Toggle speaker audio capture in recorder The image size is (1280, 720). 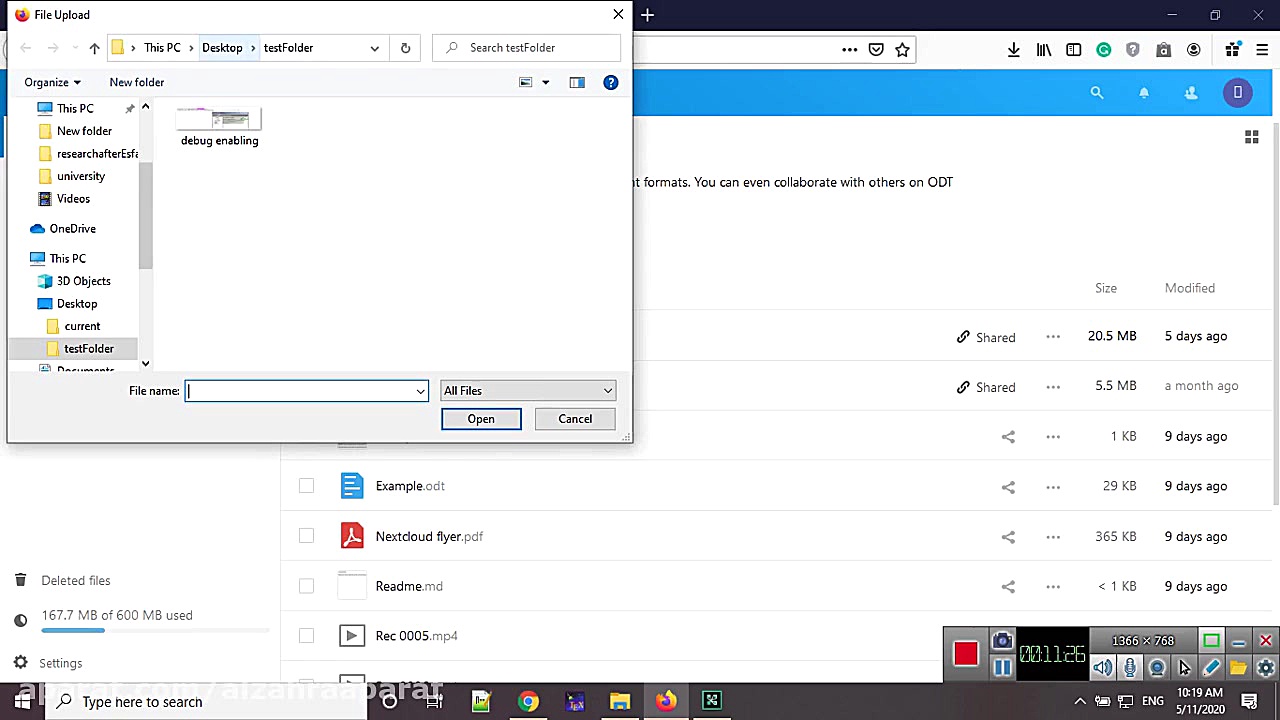(1102, 668)
